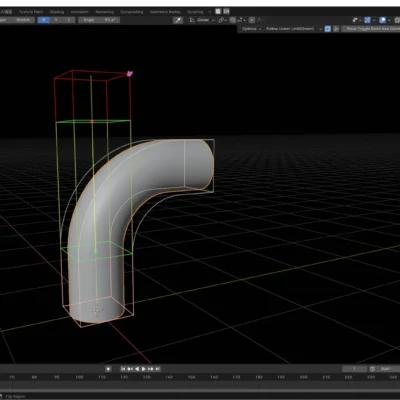The height and width of the screenshot is (400, 400).
Task: Click the current frame number field
Action: [355, 369]
